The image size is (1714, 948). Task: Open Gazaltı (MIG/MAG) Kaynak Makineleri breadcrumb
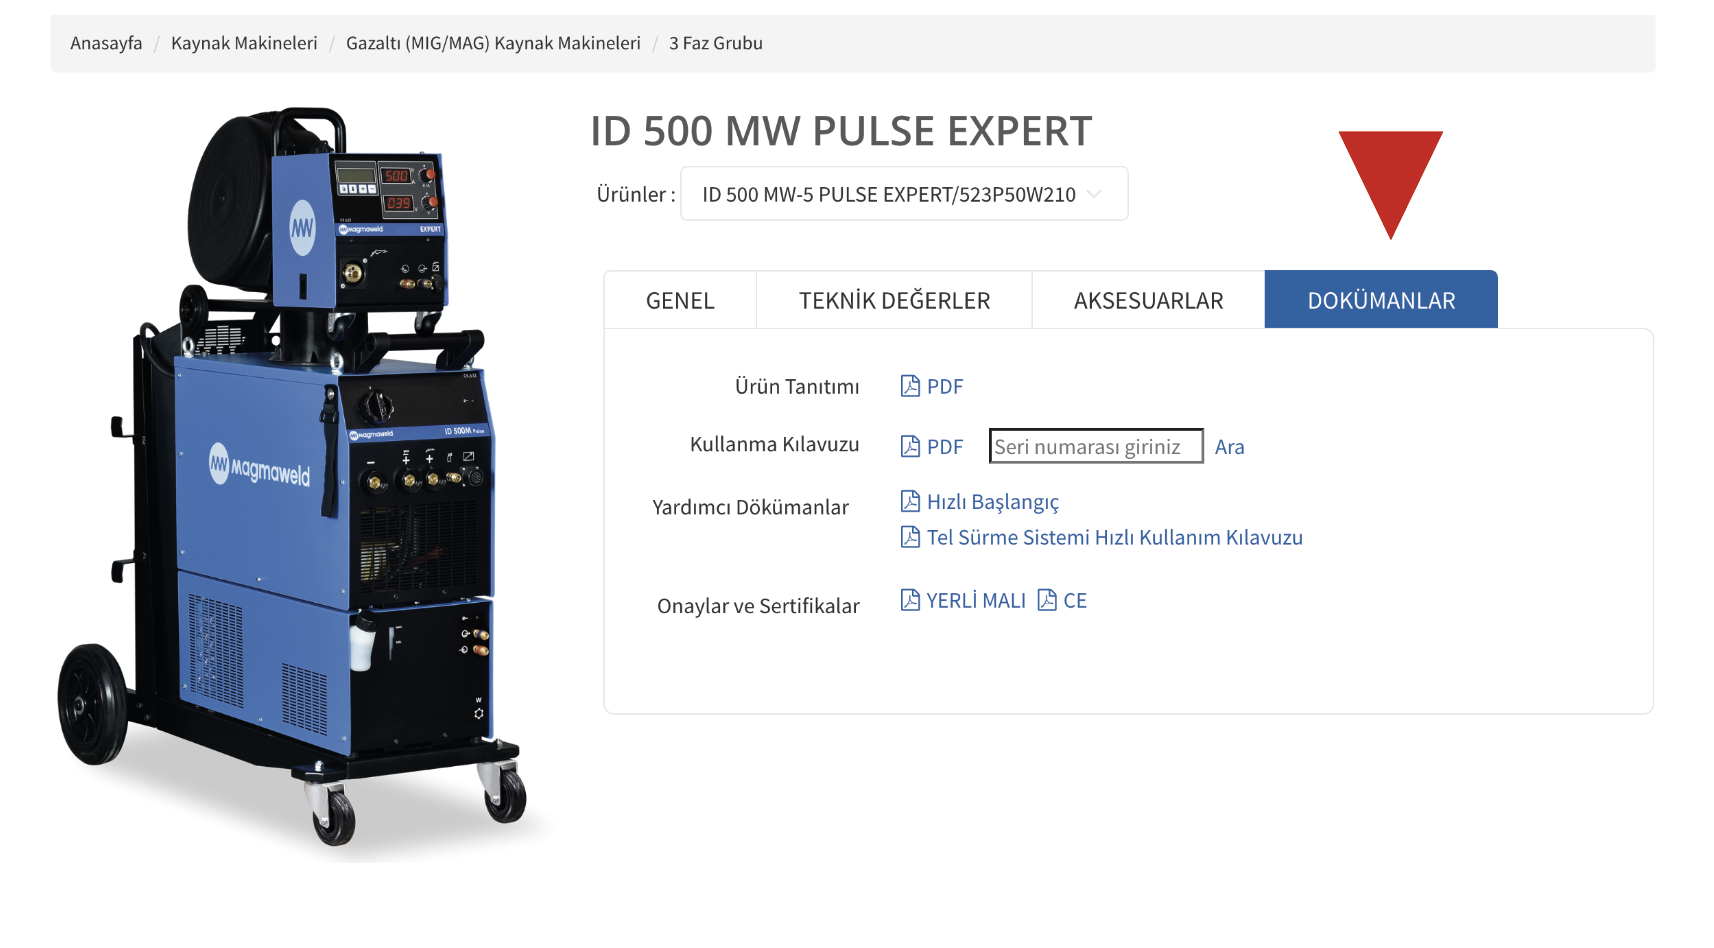[x=493, y=43]
